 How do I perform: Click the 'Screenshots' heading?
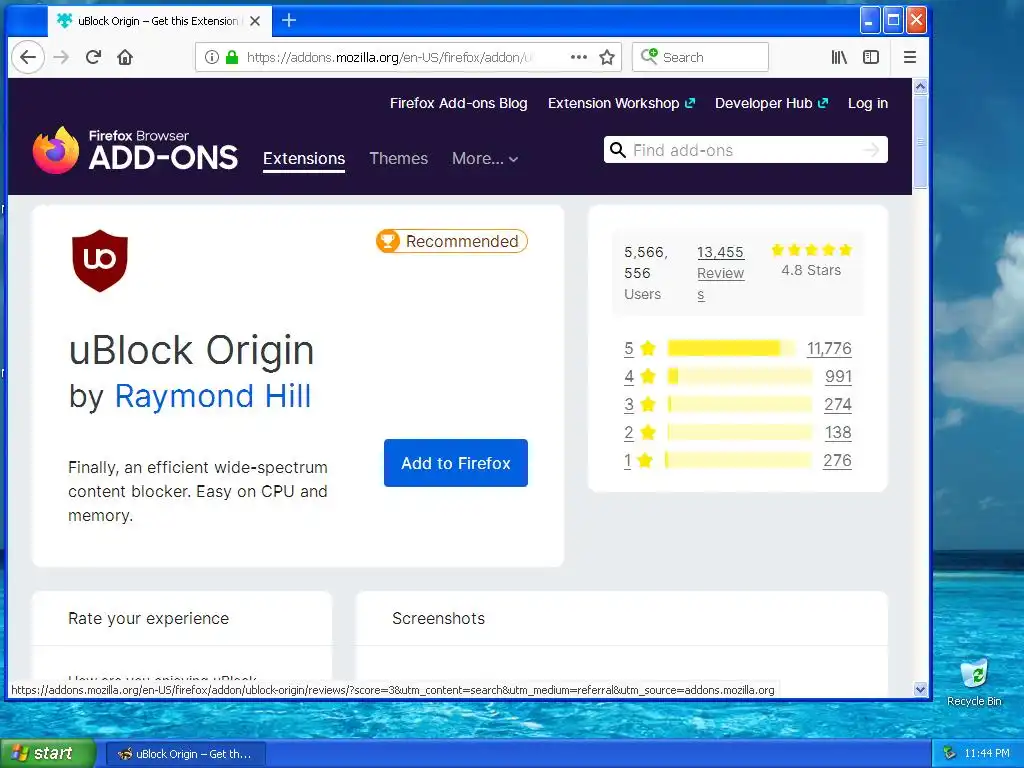(x=439, y=618)
